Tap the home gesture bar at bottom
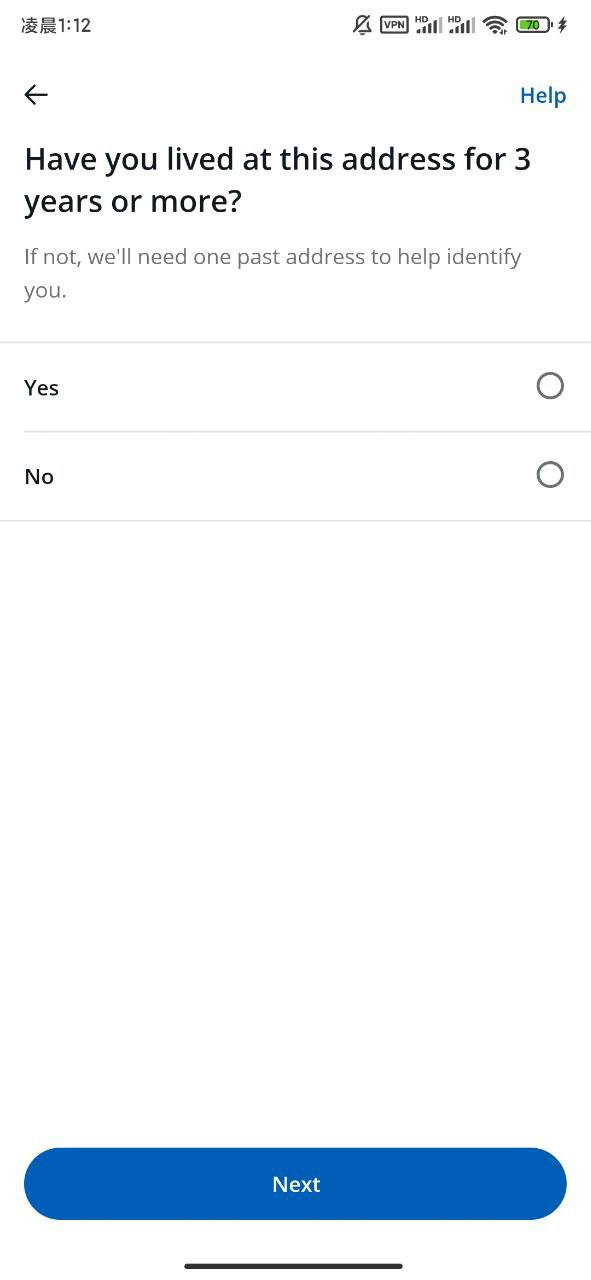Image resolution: width=591 pixels, height=1280 pixels. point(293,1266)
